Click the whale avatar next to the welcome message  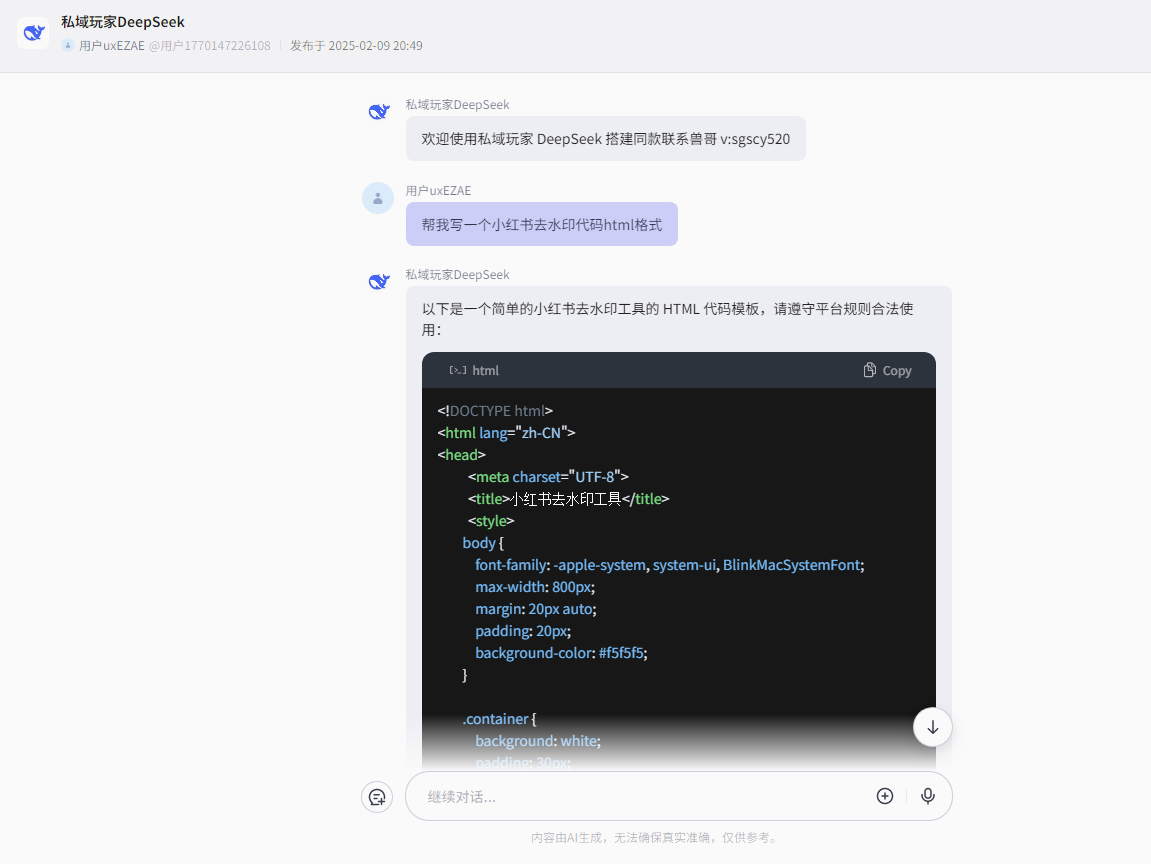click(378, 111)
